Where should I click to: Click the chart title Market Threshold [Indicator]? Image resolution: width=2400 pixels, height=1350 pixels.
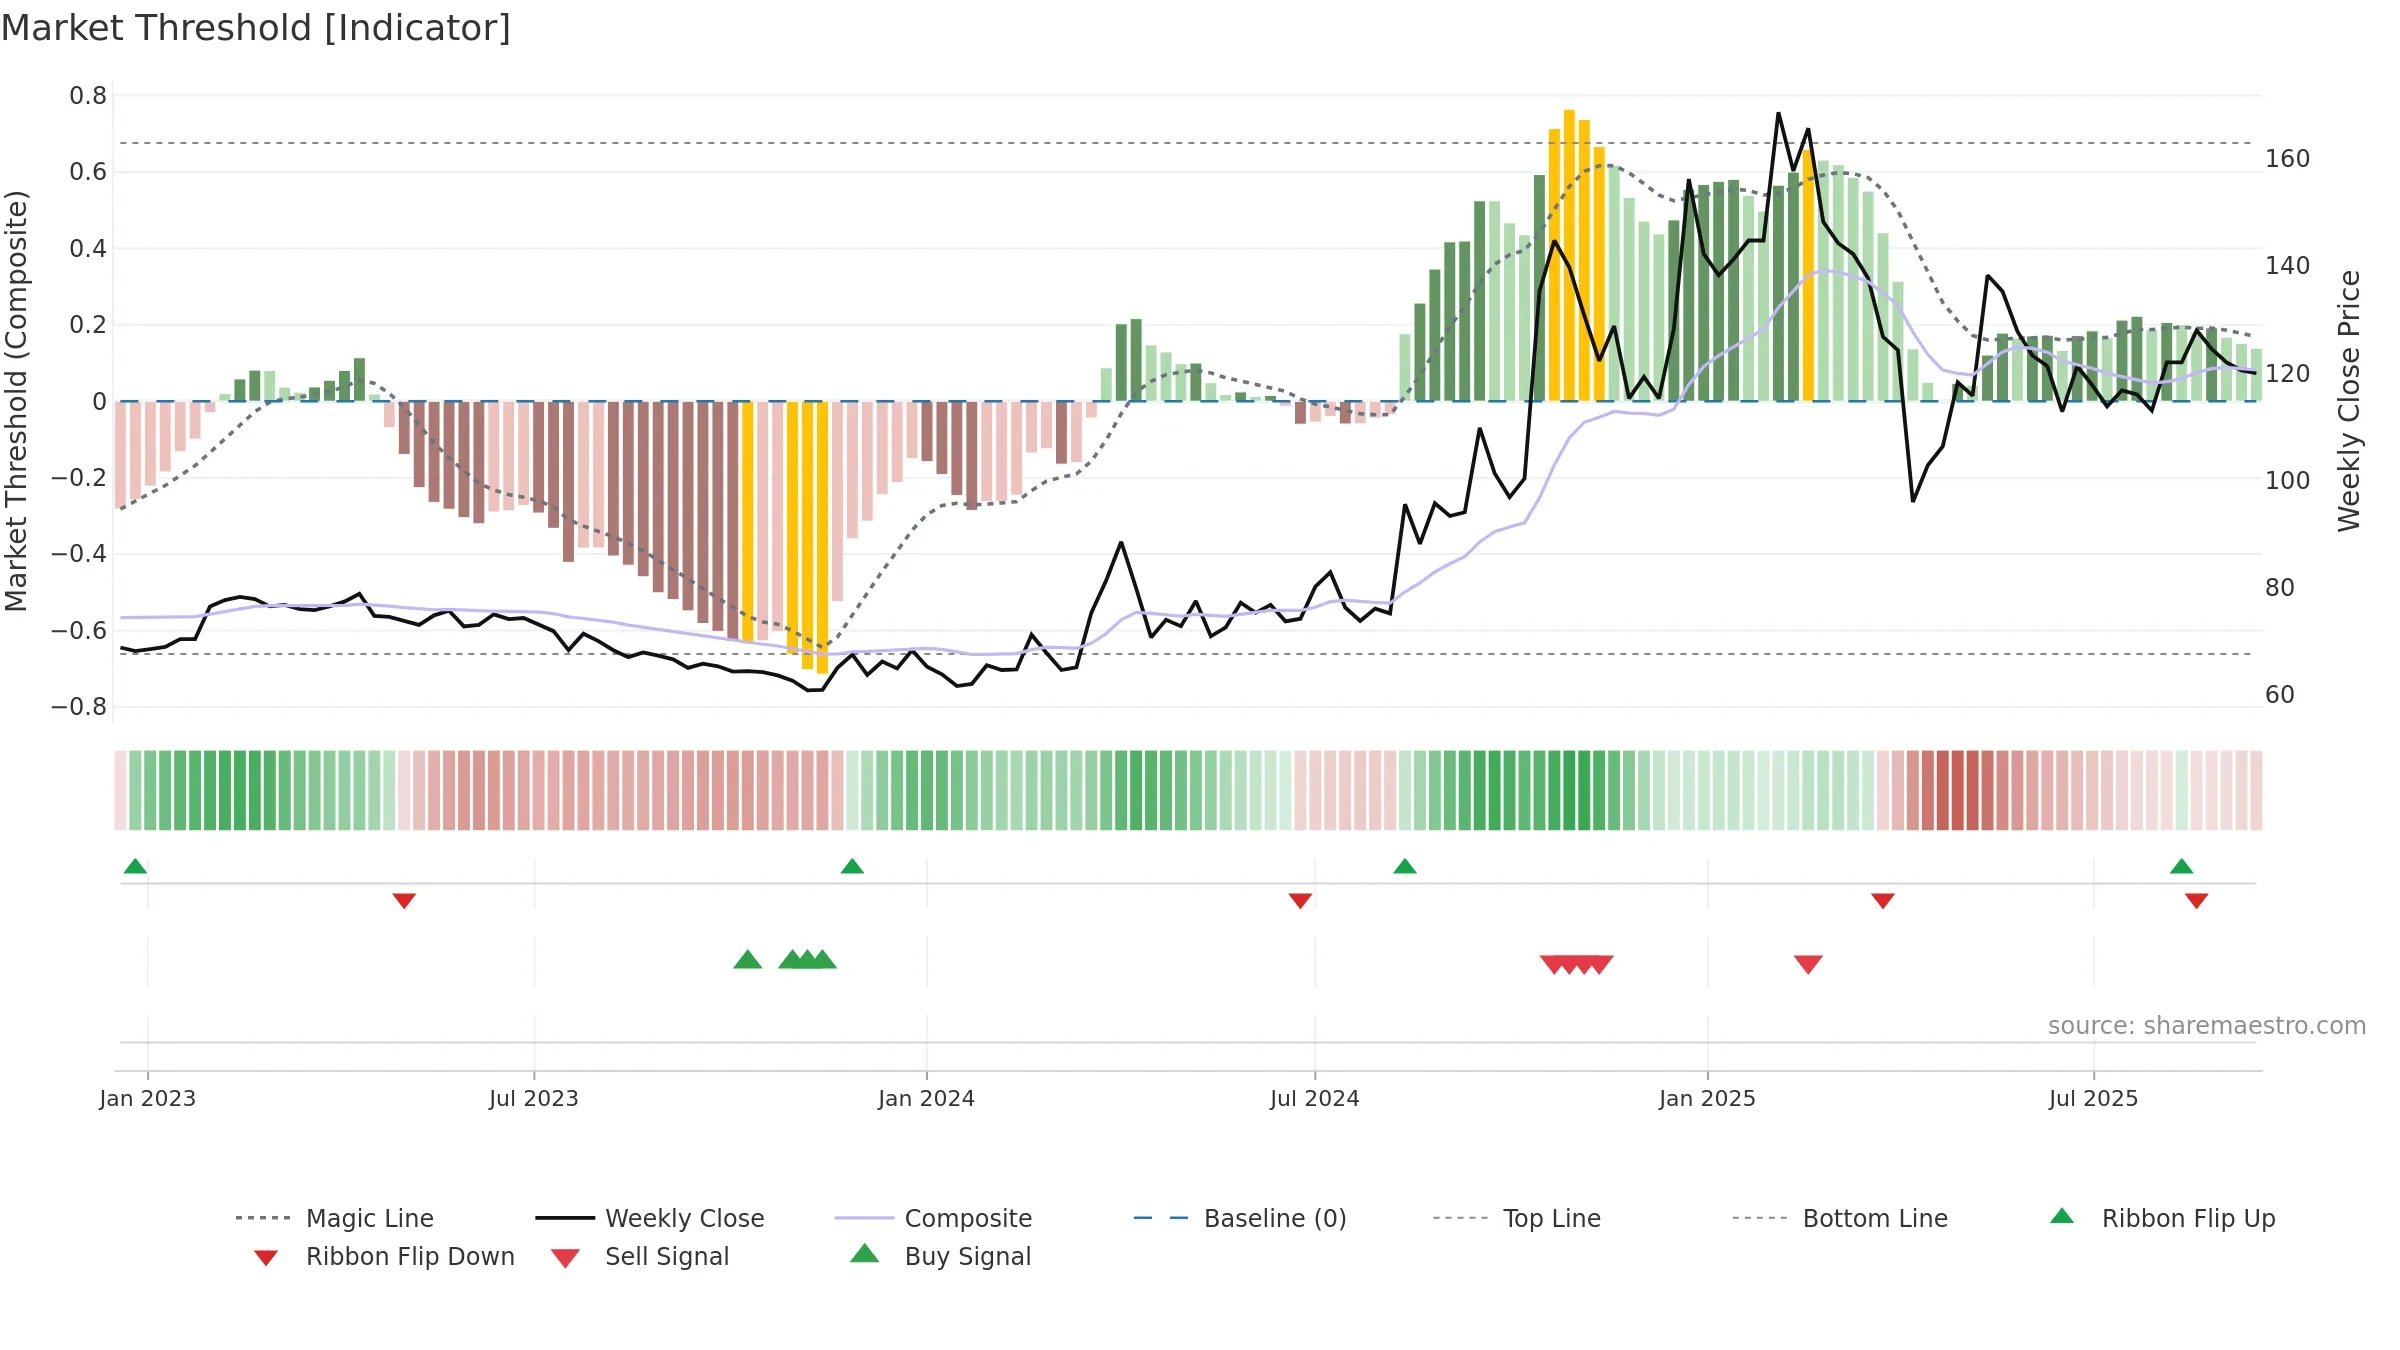(256, 28)
